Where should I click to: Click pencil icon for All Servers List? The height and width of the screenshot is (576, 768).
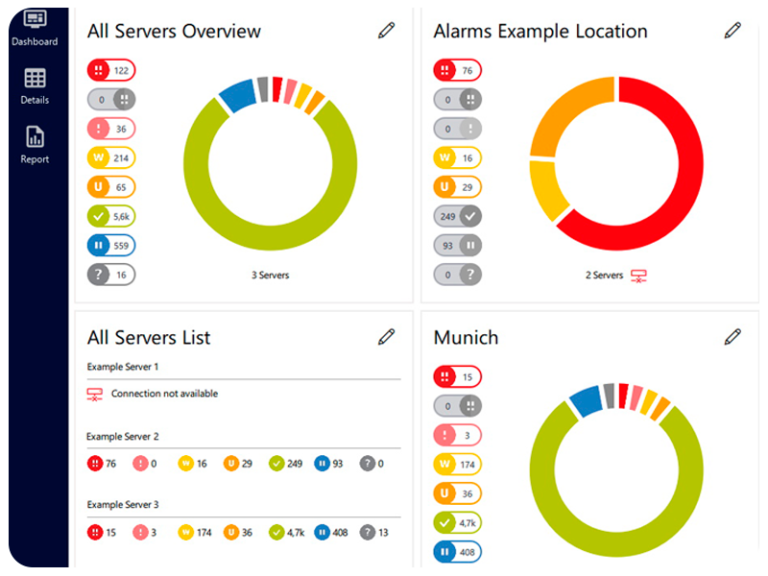pos(386,337)
